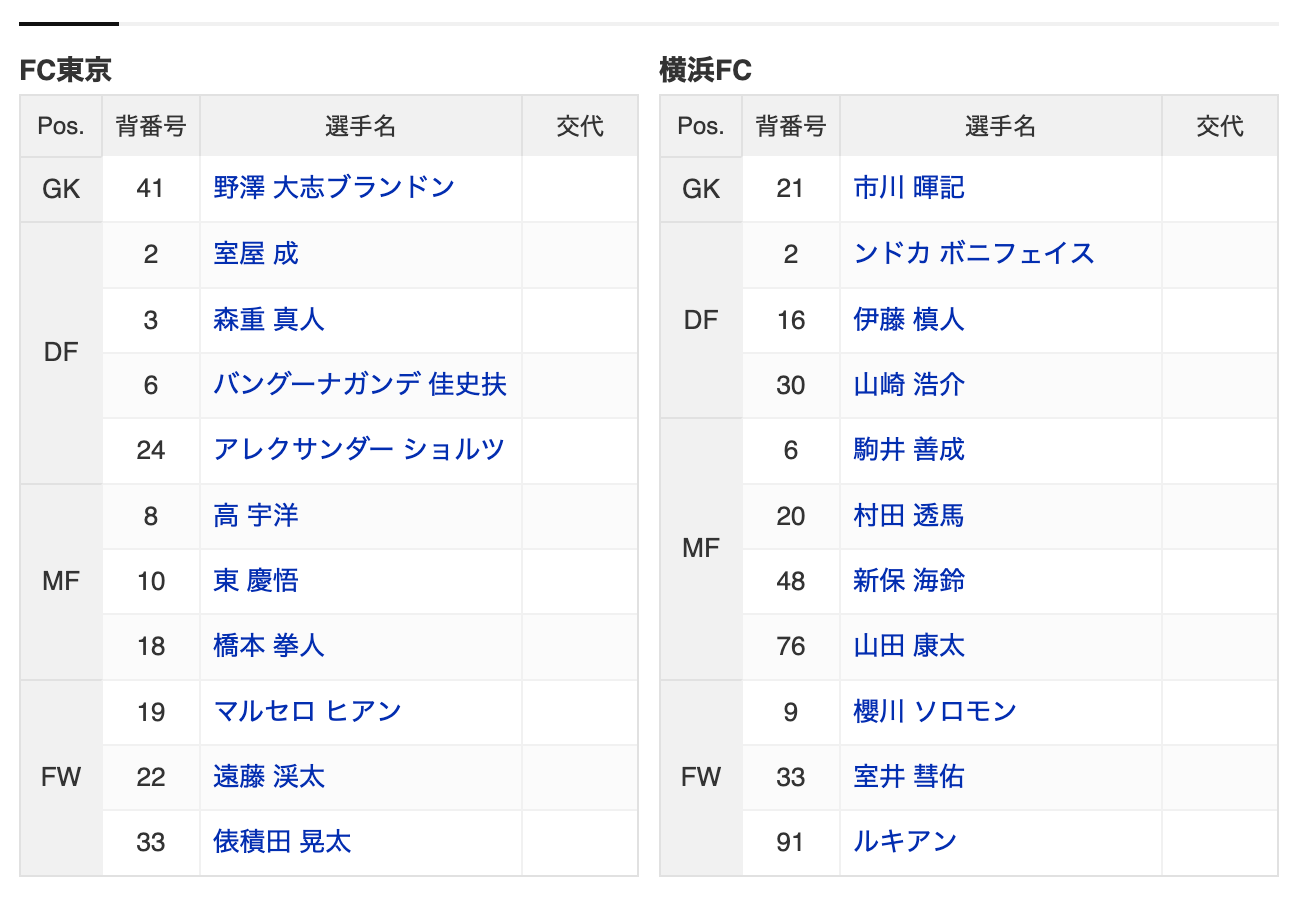Image resolution: width=1294 pixels, height=900 pixels.
Task: Click マルセロ ヒアン link
Action: tap(307, 712)
